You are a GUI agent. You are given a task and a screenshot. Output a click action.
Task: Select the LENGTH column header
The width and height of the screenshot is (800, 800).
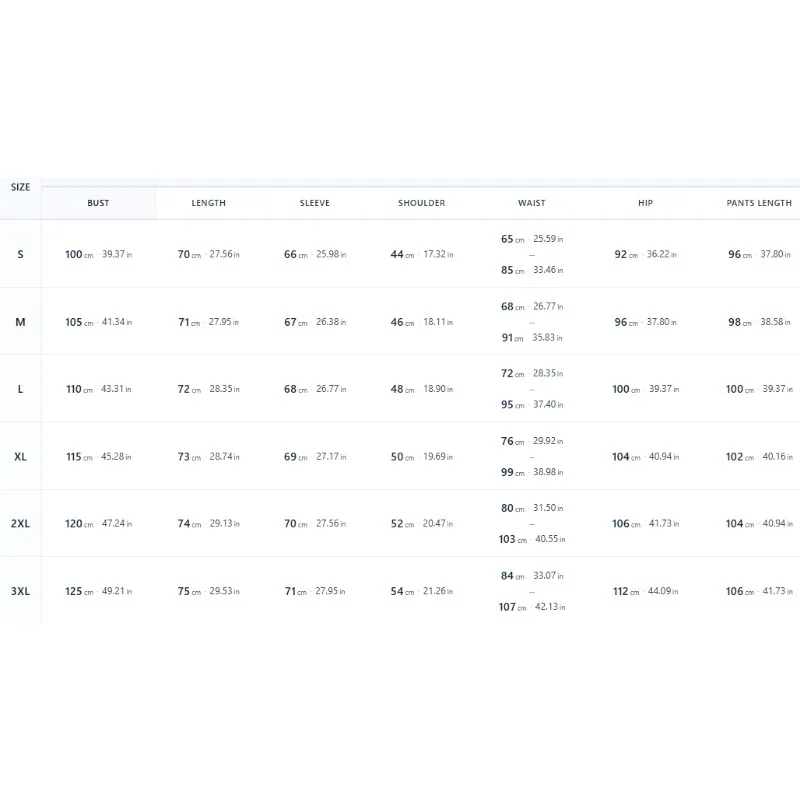(208, 203)
